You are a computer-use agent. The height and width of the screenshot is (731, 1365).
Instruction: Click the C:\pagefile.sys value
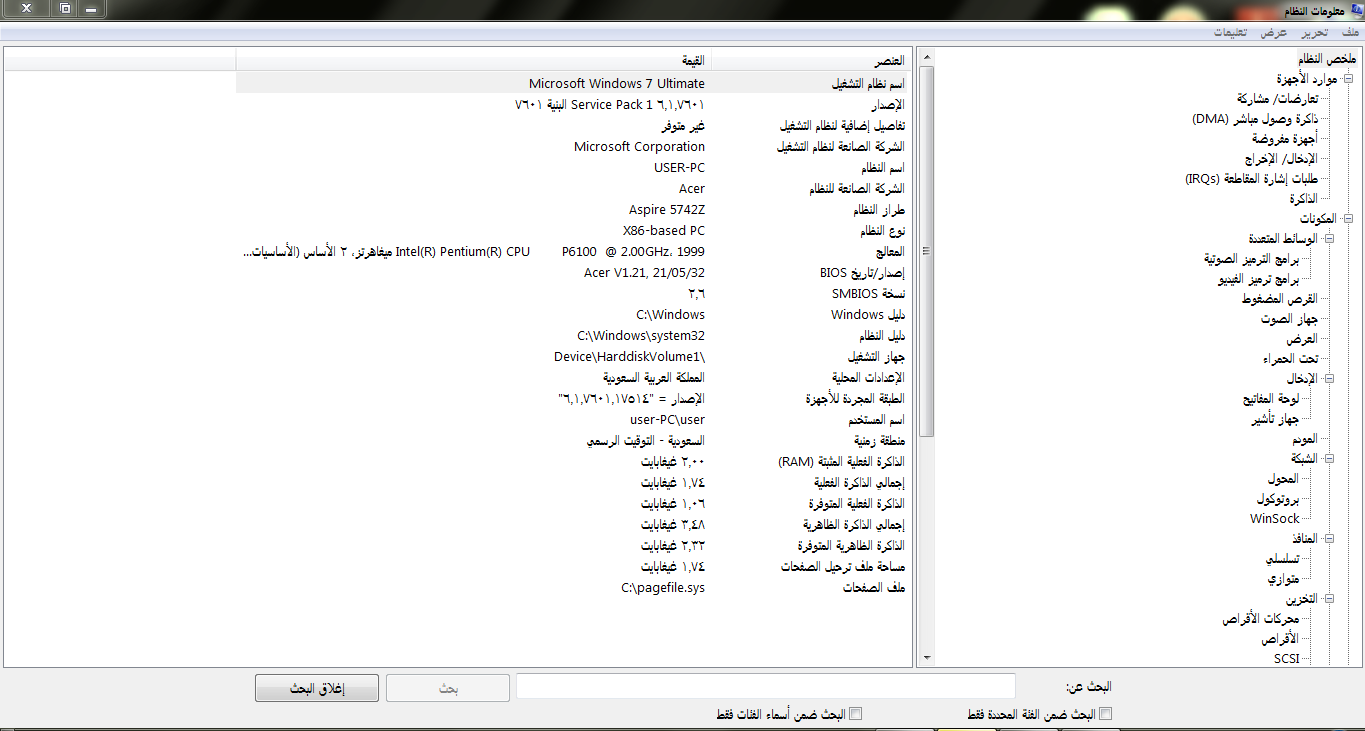pyautogui.click(x=663, y=588)
